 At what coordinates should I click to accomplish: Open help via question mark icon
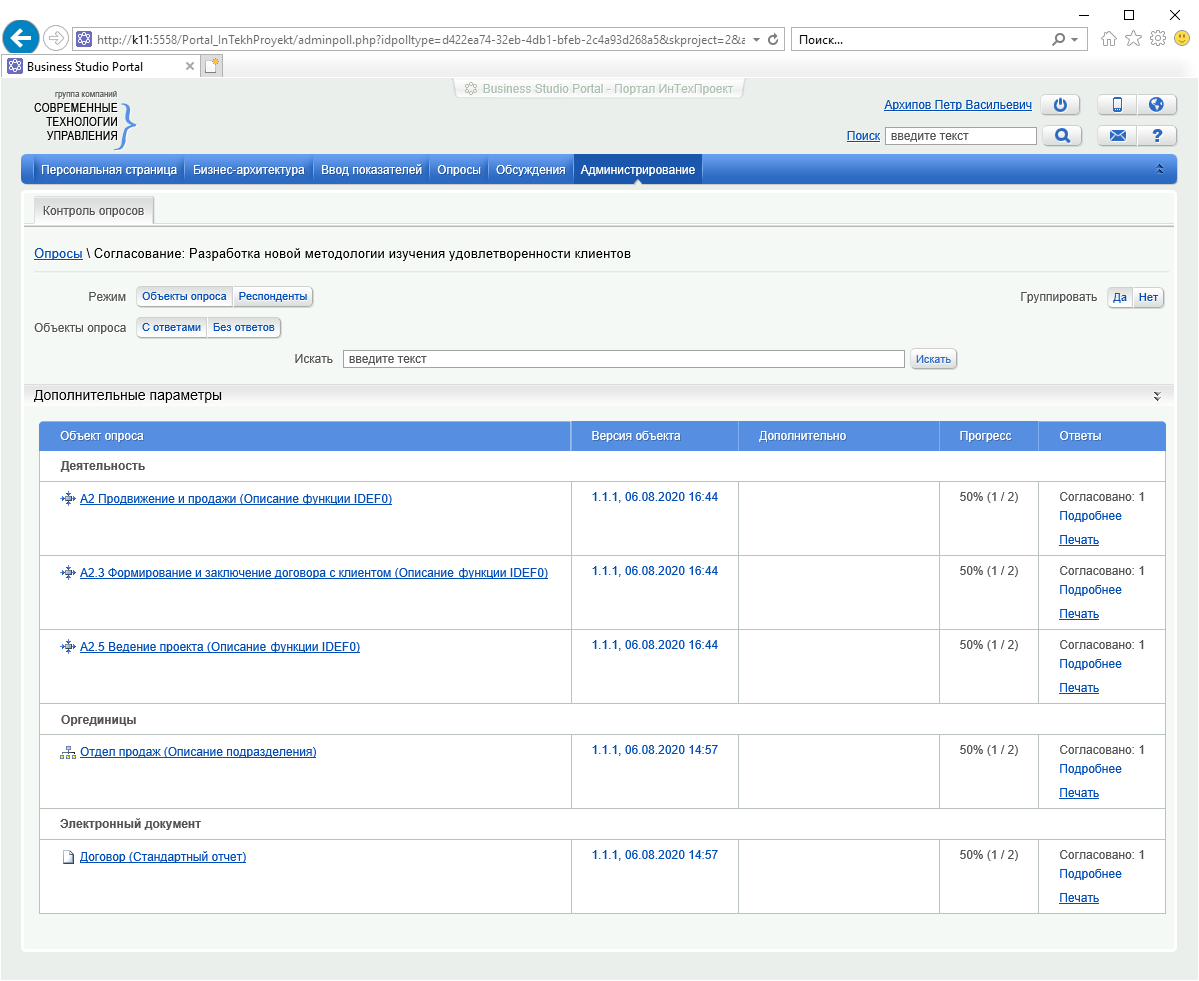tap(1157, 136)
